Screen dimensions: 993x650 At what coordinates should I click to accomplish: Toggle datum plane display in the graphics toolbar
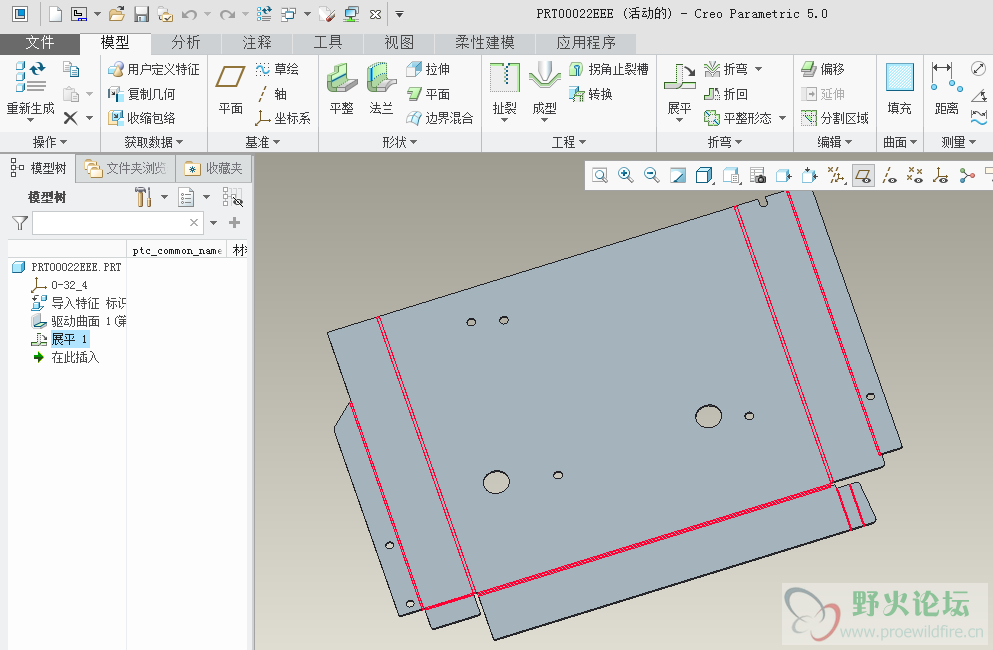(863, 175)
